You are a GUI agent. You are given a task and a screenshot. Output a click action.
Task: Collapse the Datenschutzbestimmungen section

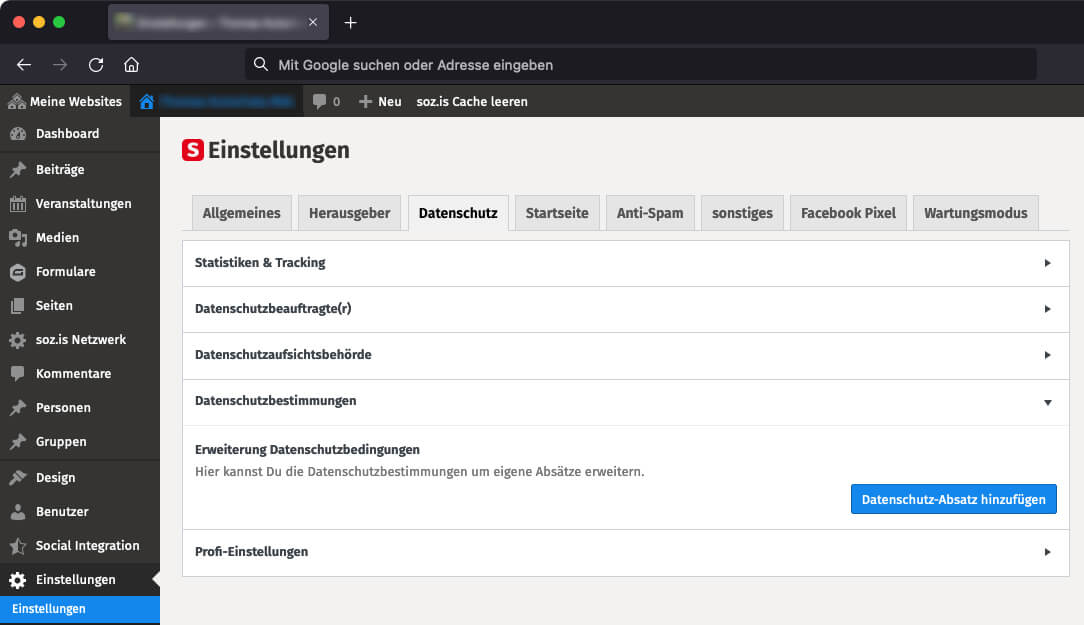click(x=626, y=401)
